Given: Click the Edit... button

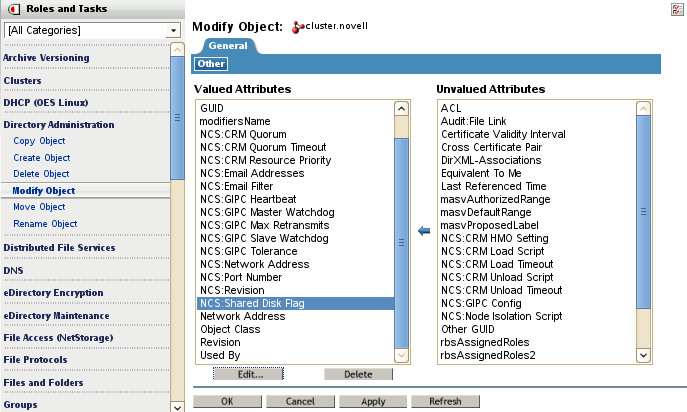Looking at the screenshot, I should point(248,374).
